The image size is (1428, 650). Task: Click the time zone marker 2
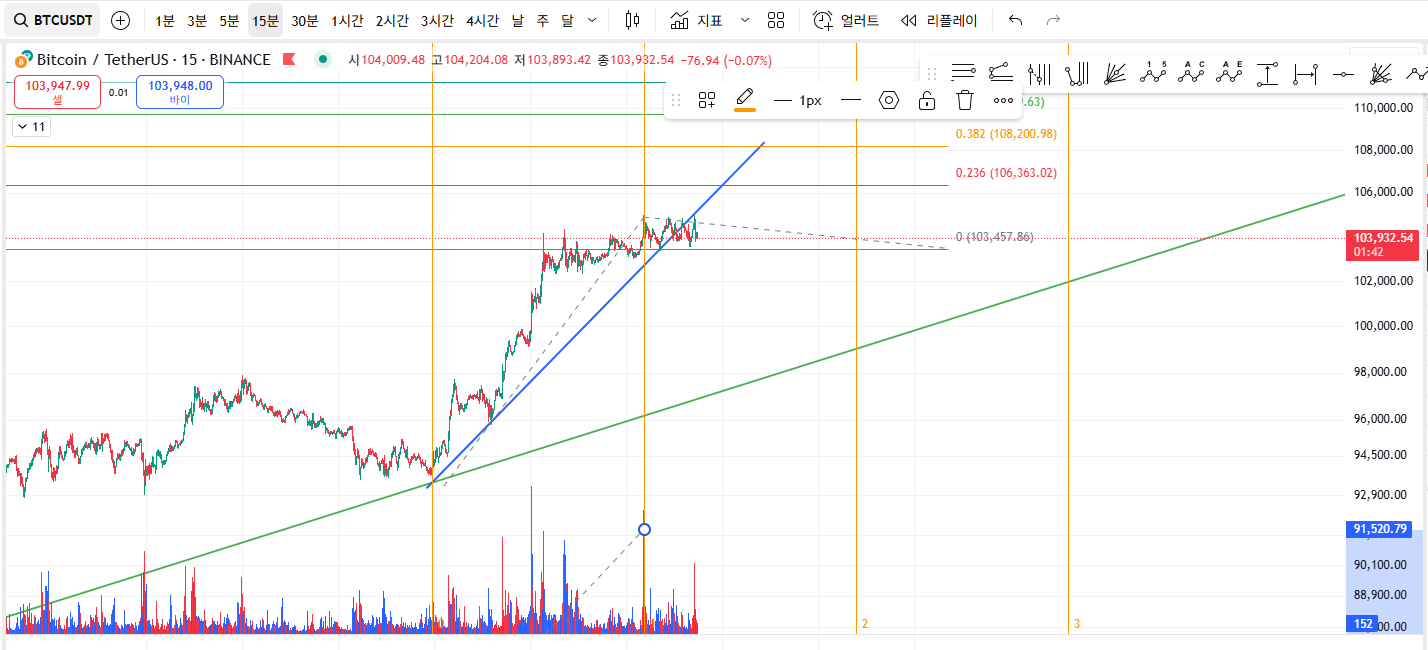865,624
